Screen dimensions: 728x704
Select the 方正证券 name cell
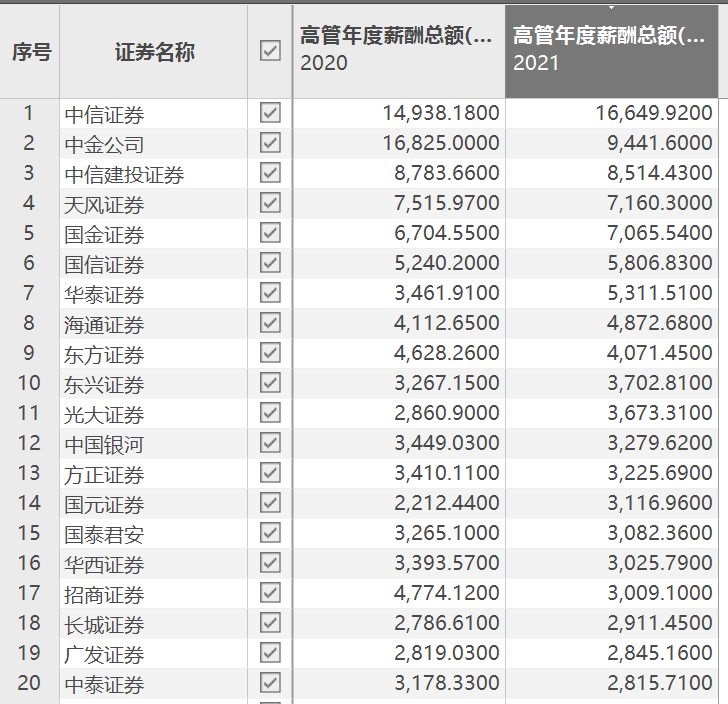point(153,473)
